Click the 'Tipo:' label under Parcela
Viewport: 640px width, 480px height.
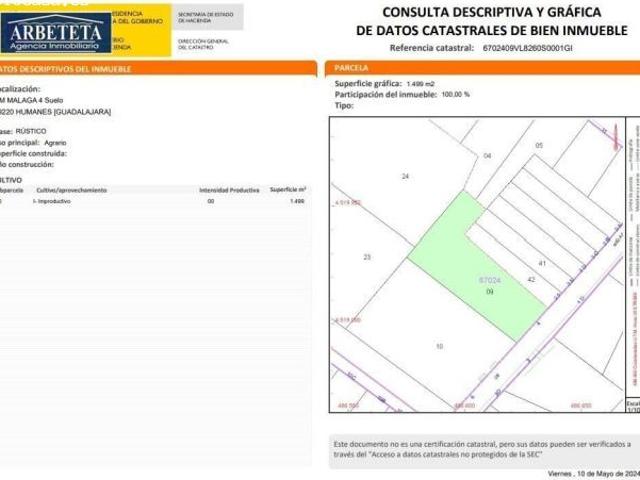click(344, 106)
